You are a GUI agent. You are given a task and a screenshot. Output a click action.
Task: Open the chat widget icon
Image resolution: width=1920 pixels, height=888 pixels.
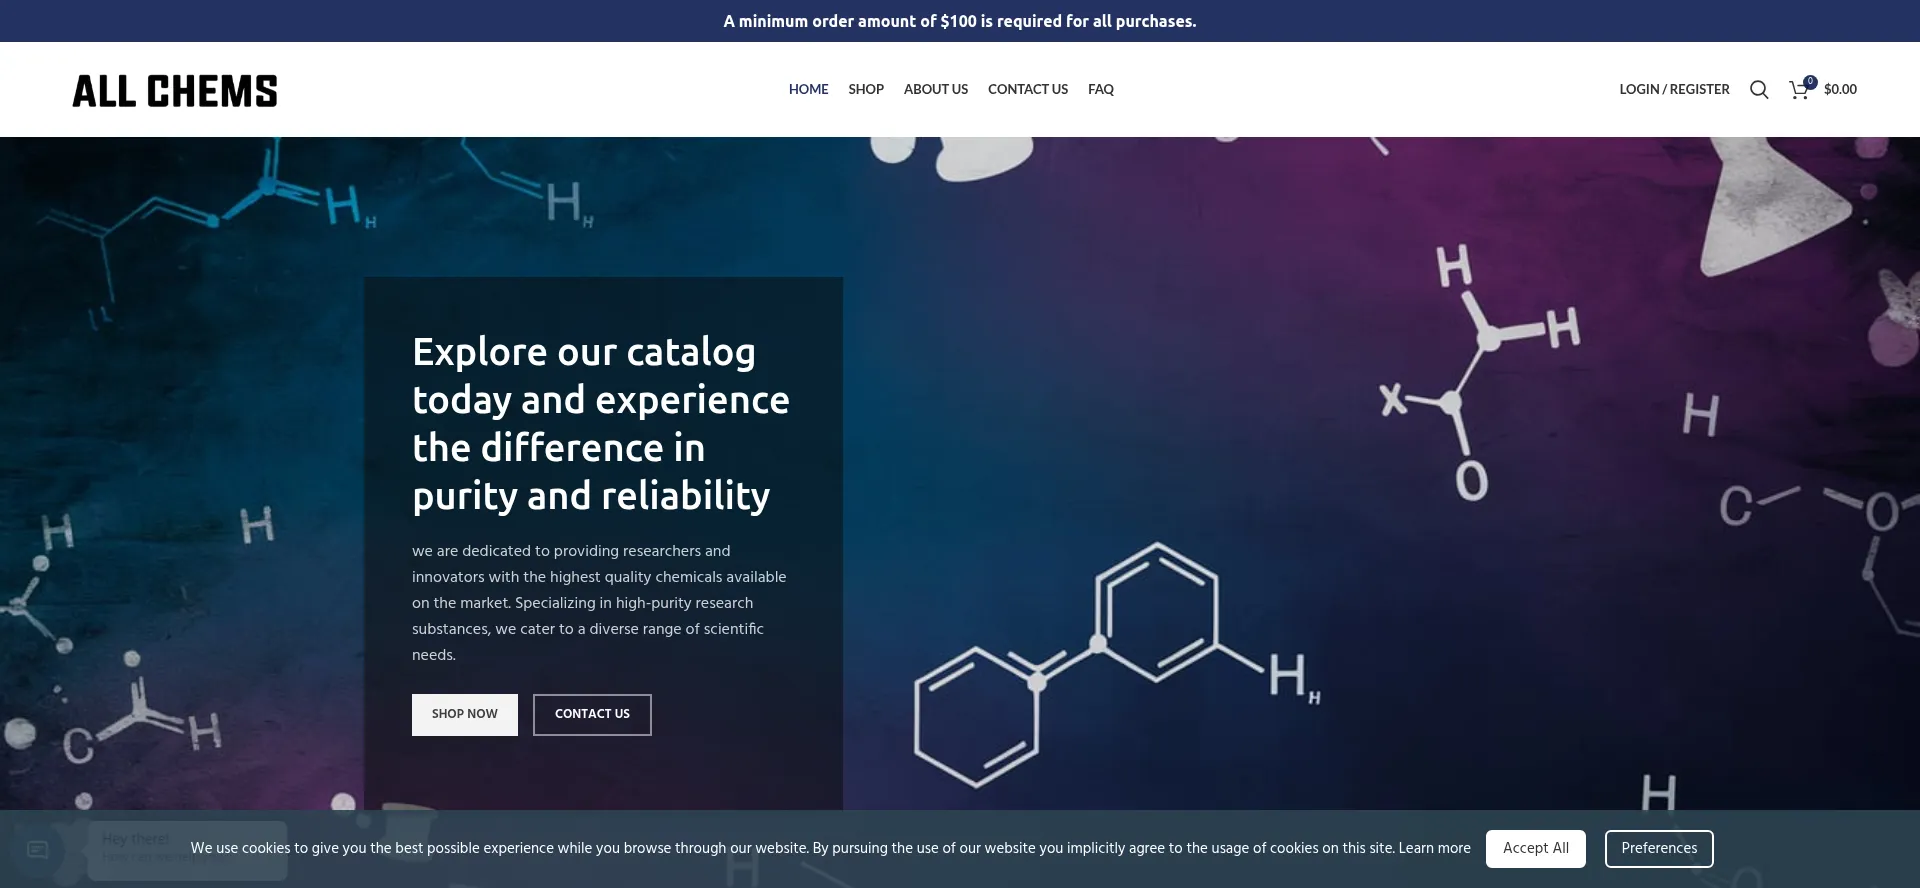38,850
